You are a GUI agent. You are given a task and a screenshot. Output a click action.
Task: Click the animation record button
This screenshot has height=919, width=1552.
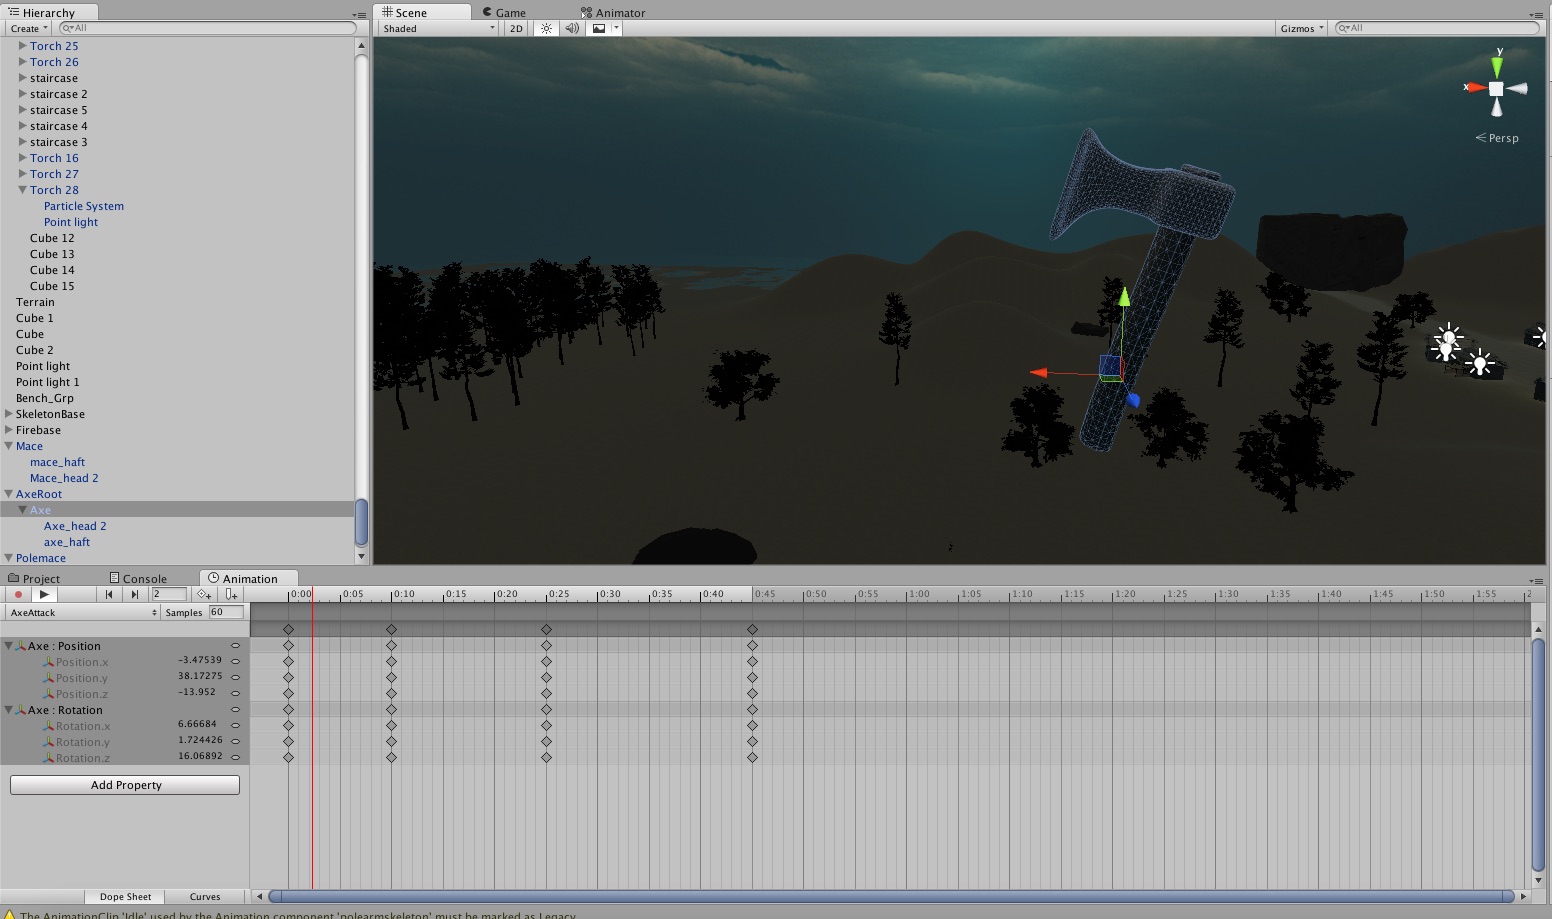(x=18, y=594)
